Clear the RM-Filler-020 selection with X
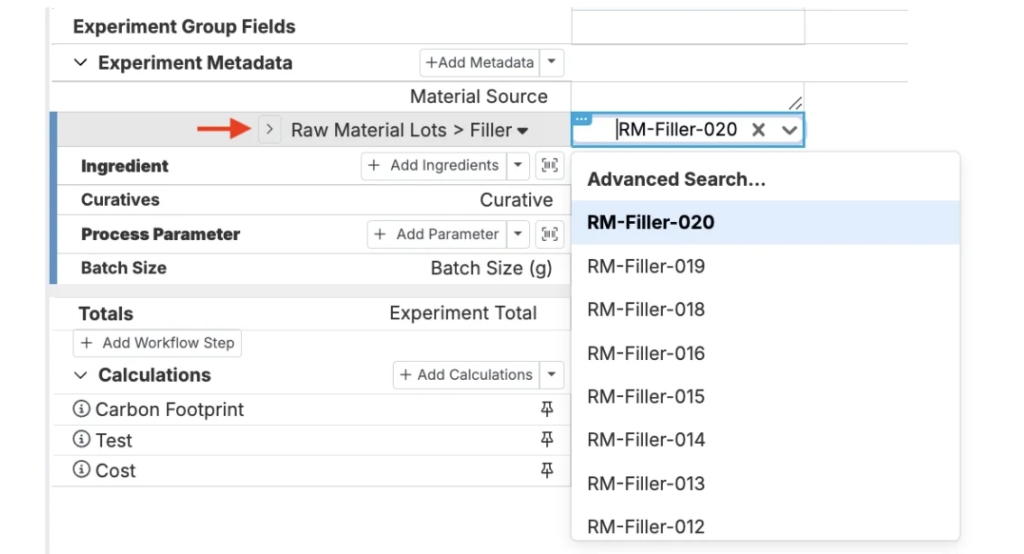Viewport: 1024px width, 554px height. (758, 130)
